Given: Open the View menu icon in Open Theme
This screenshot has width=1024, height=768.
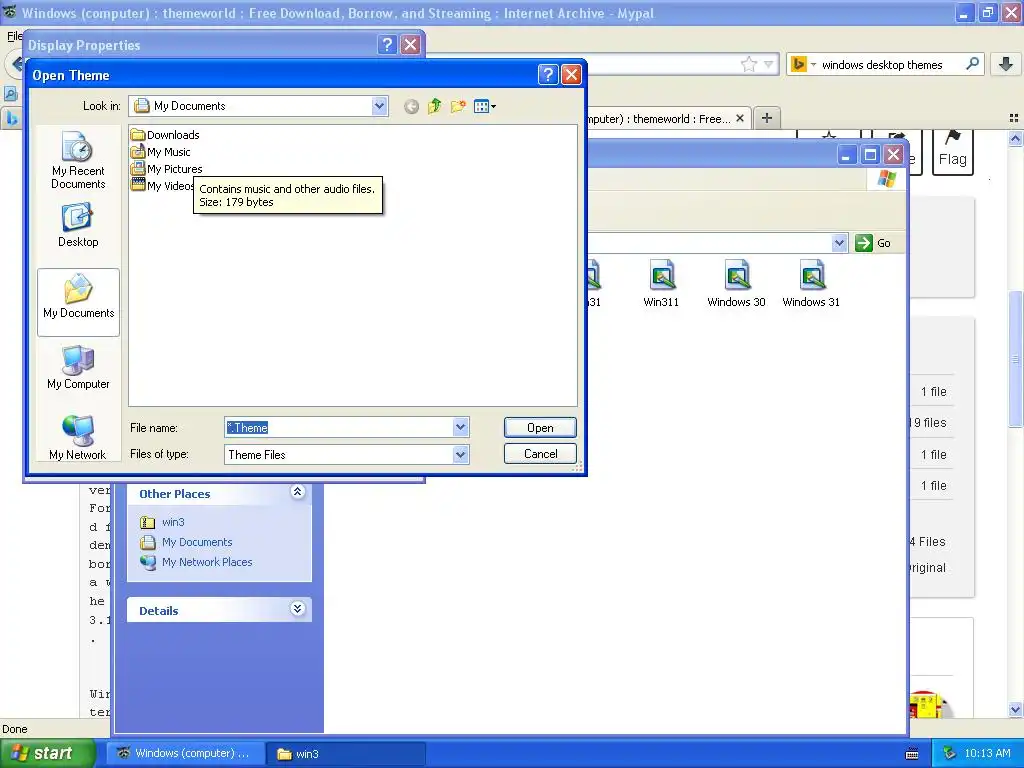Looking at the screenshot, I should pos(485,106).
